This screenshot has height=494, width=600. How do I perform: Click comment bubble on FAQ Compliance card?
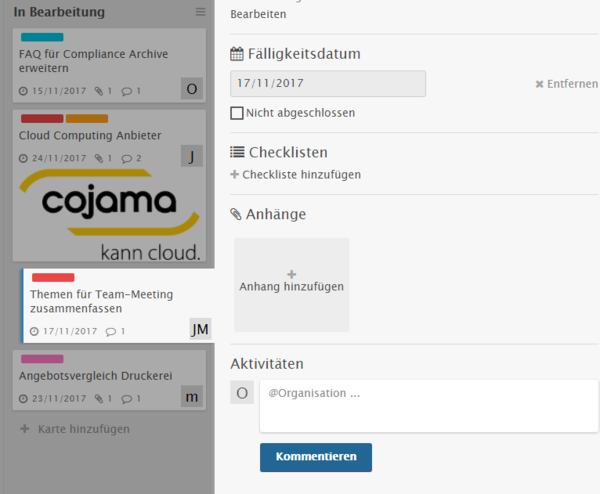127,91
